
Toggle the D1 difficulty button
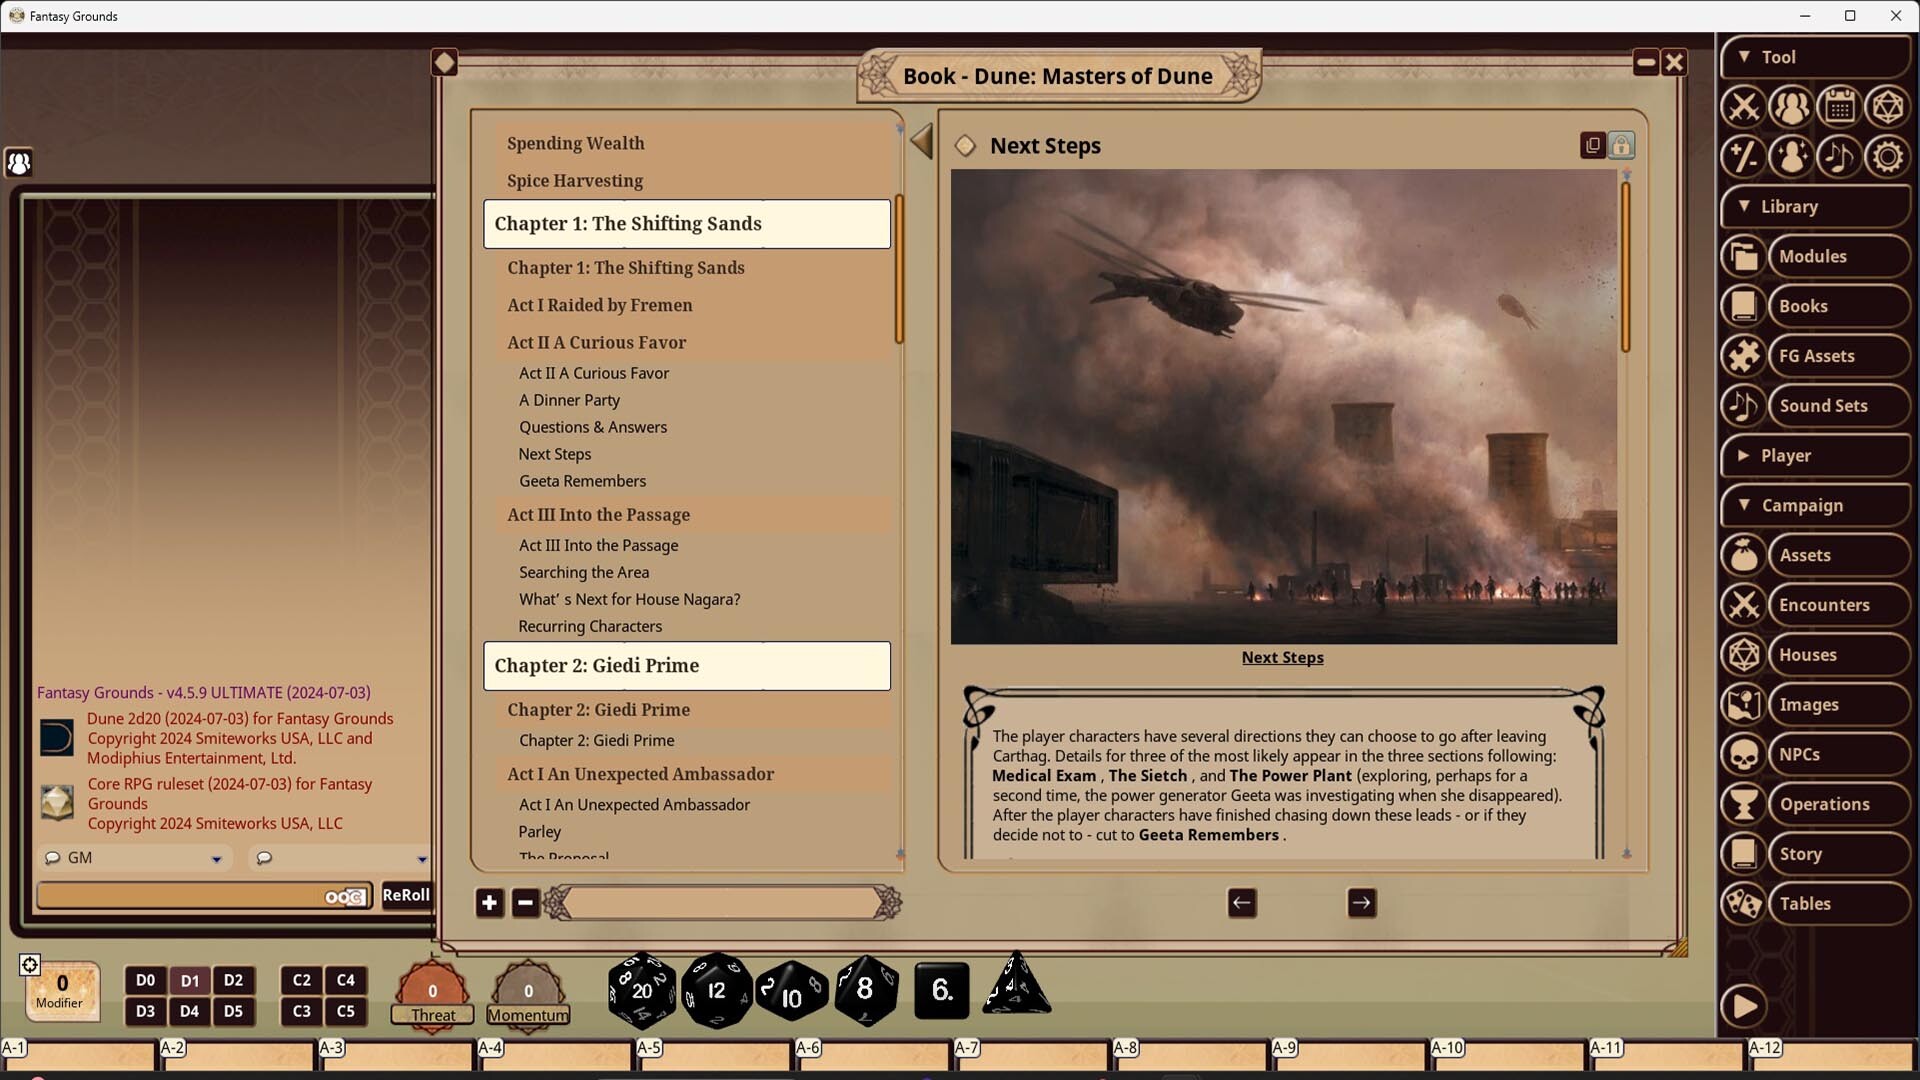[189, 981]
